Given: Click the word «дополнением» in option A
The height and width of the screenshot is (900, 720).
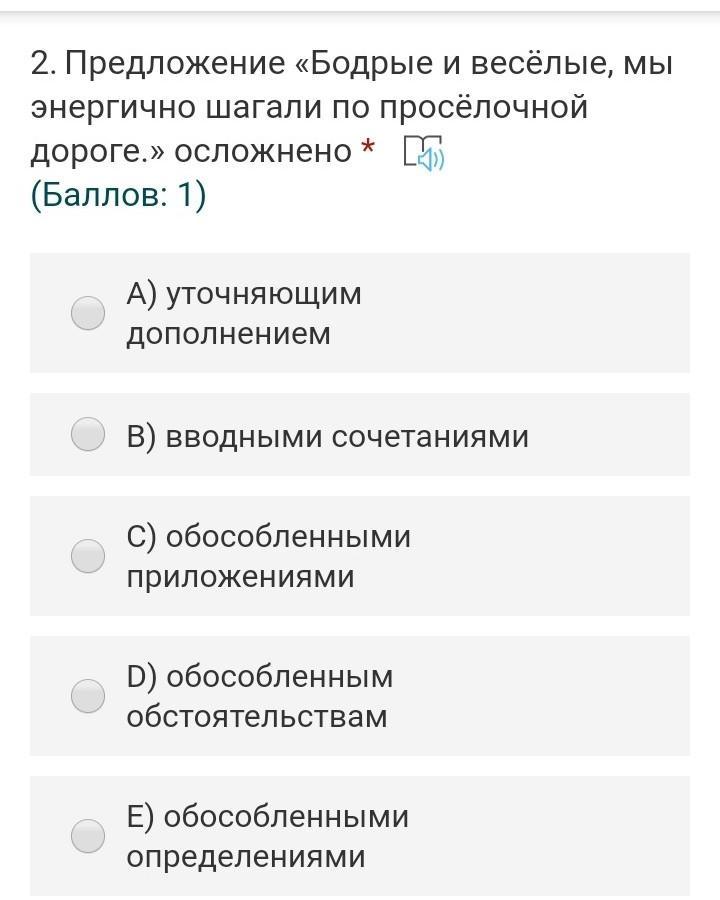Looking at the screenshot, I should click(x=228, y=334).
